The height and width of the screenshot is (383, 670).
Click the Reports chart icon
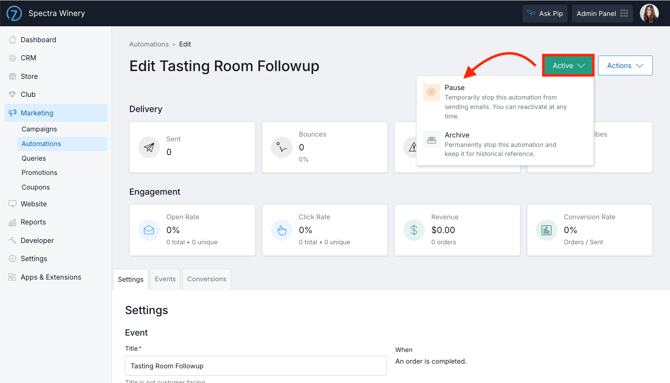pyautogui.click(x=12, y=222)
